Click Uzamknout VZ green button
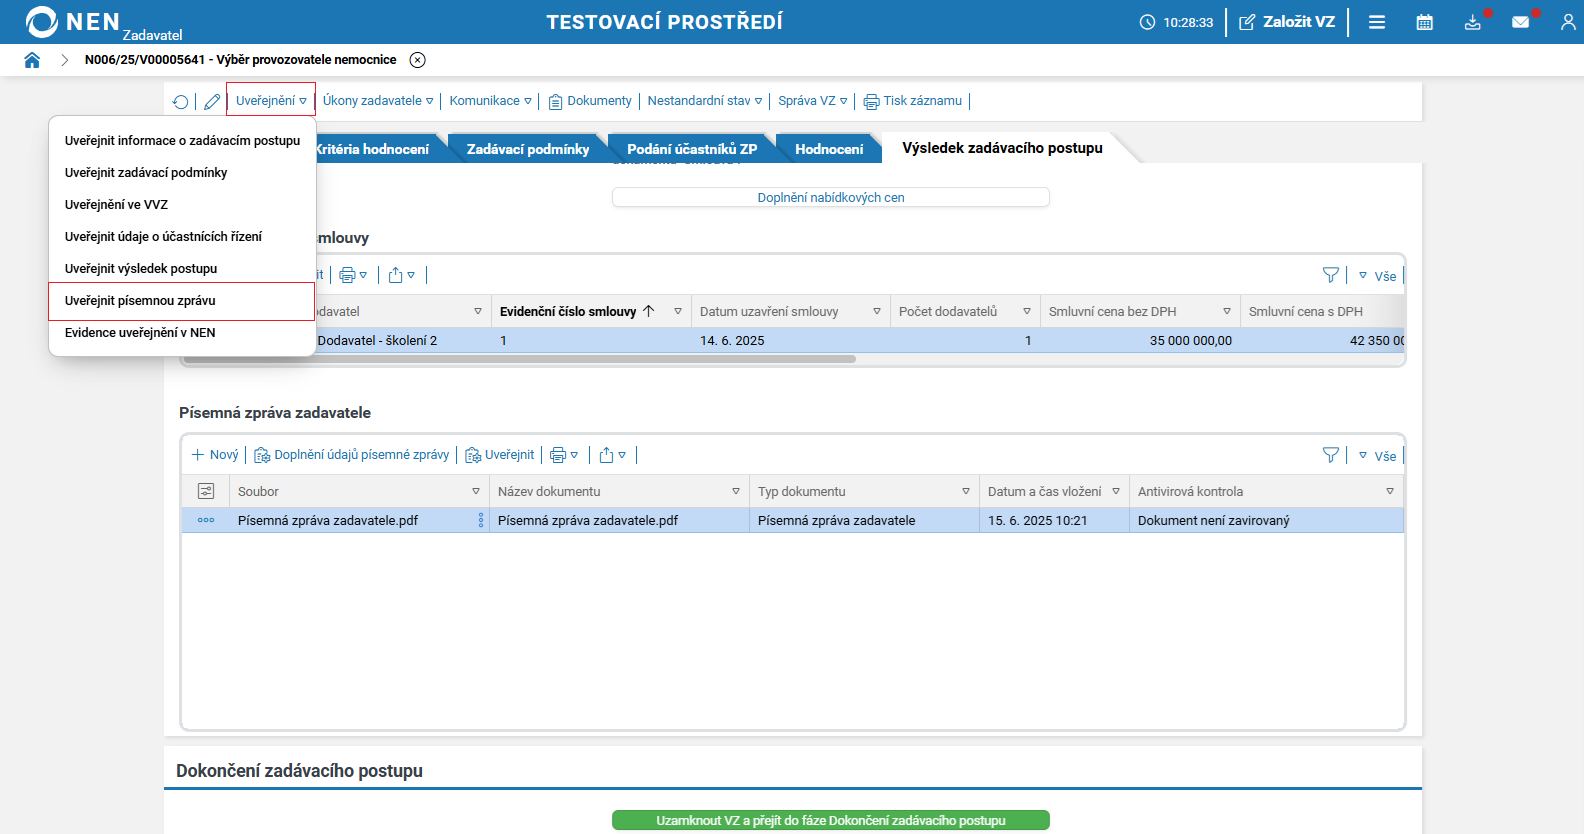This screenshot has width=1584, height=834. click(x=830, y=820)
